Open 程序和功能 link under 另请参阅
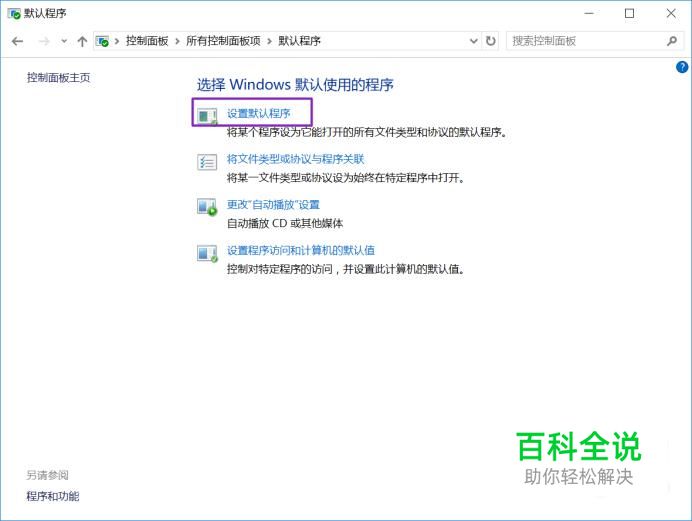The width and height of the screenshot is (692, 521). [x=53, y=496]
